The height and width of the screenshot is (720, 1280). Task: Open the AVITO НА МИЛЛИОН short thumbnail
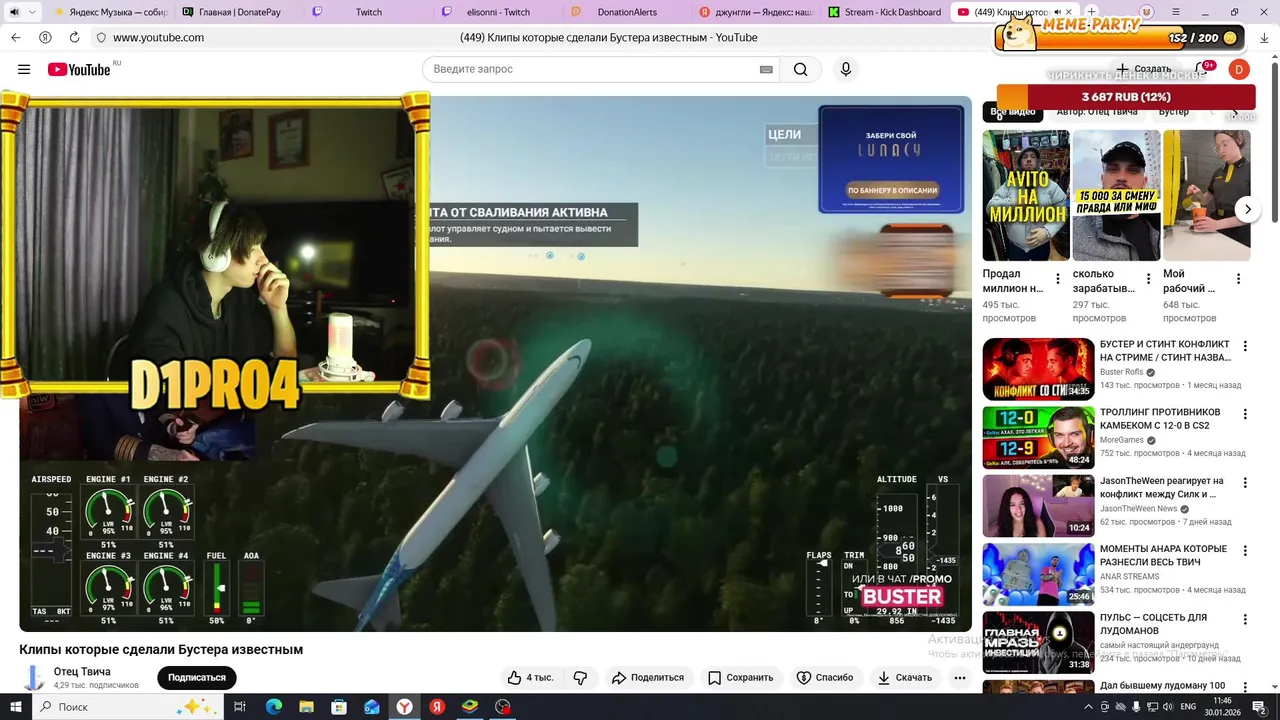(1026, 195)
